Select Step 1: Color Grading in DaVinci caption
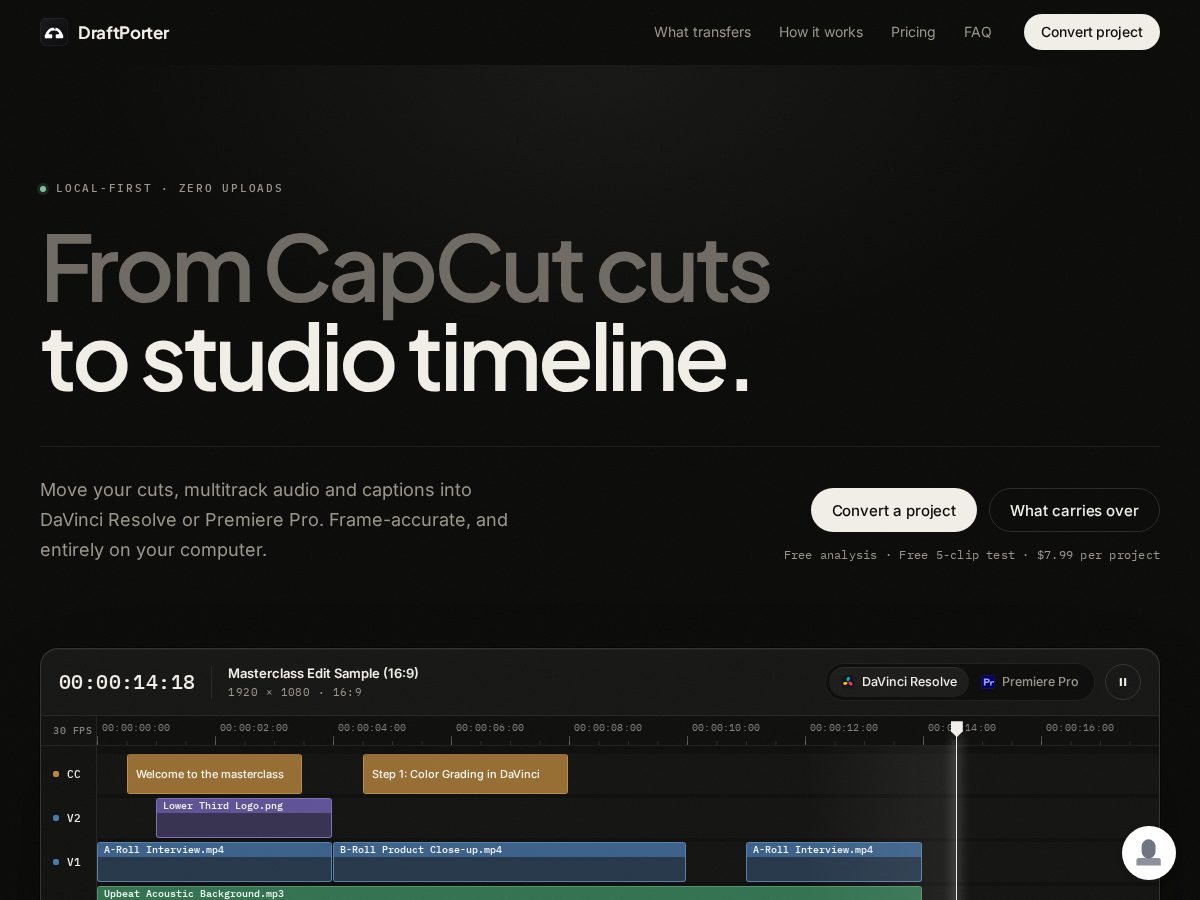 [465, 774]
